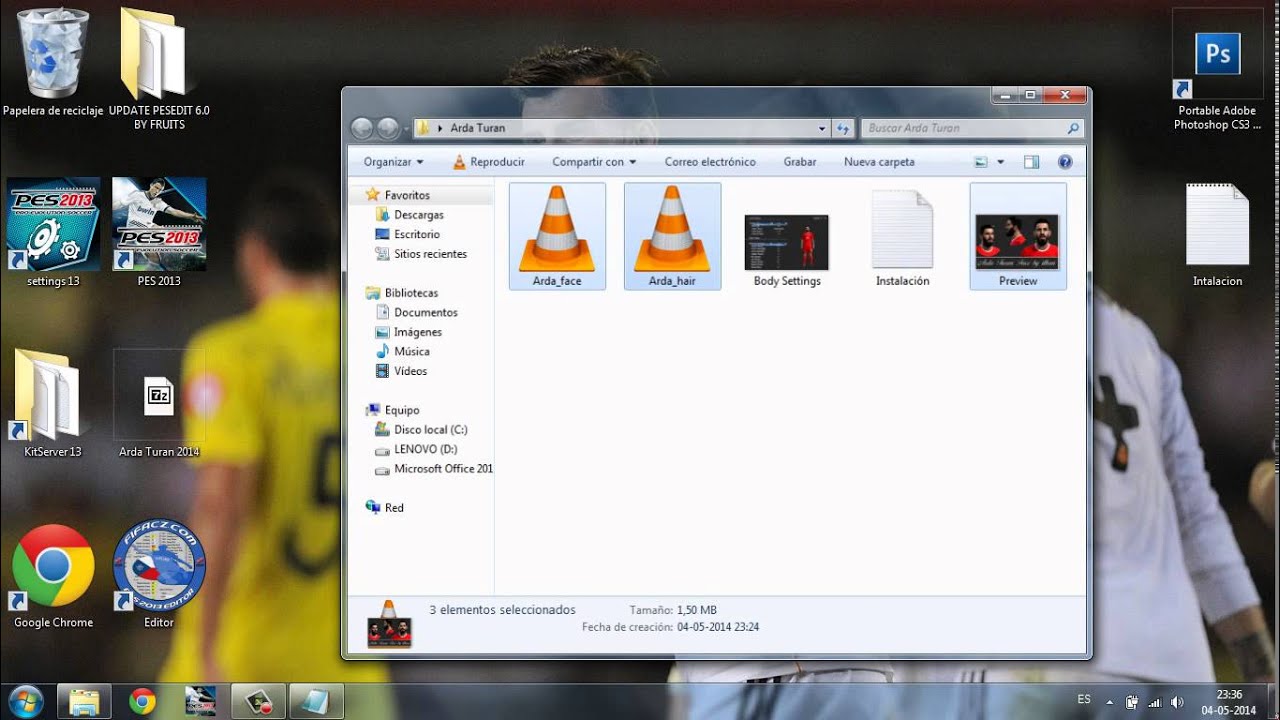Viewport: 1280px width, 720px height.
Task: Click Nueva carpeta button
Action: [879, 162]
